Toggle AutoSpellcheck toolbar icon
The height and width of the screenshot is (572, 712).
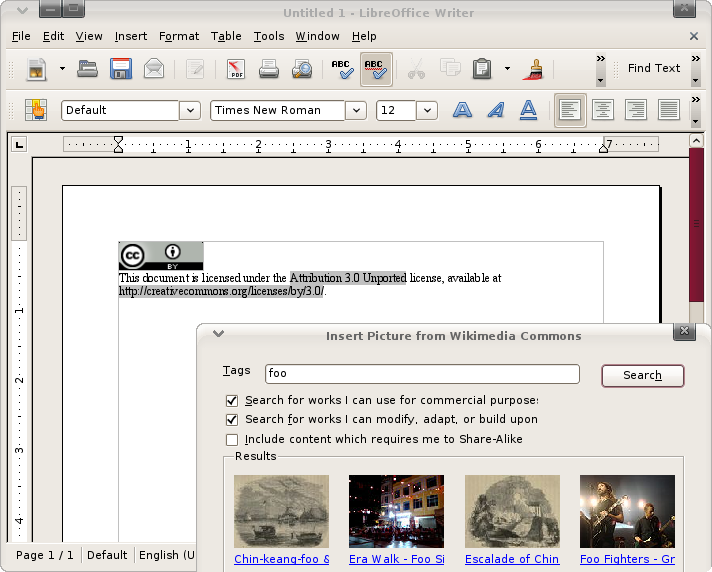click(376, 69)
